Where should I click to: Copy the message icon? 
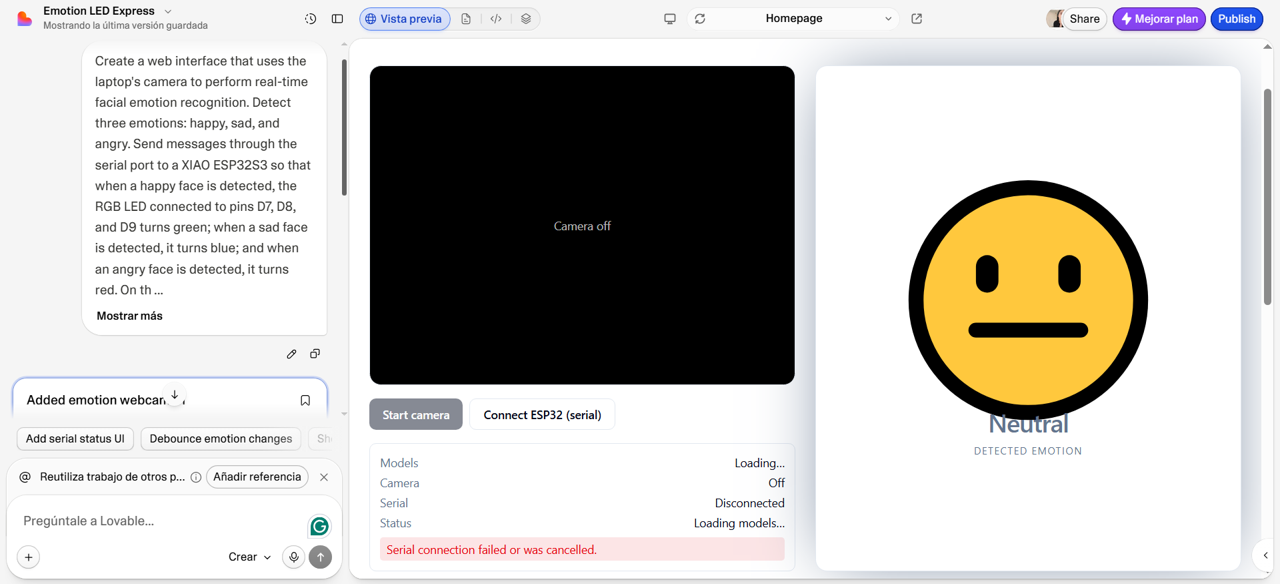tap(315, 354)
